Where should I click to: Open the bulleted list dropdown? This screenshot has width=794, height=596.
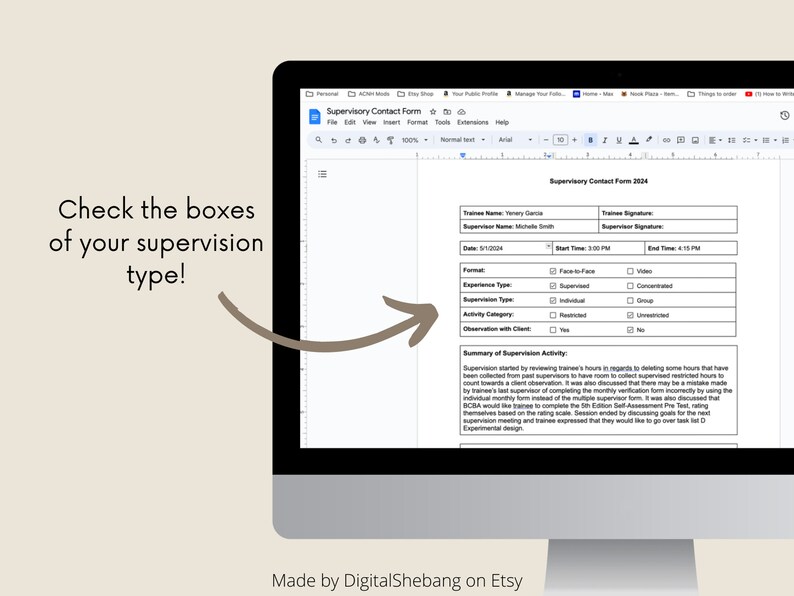775,140
